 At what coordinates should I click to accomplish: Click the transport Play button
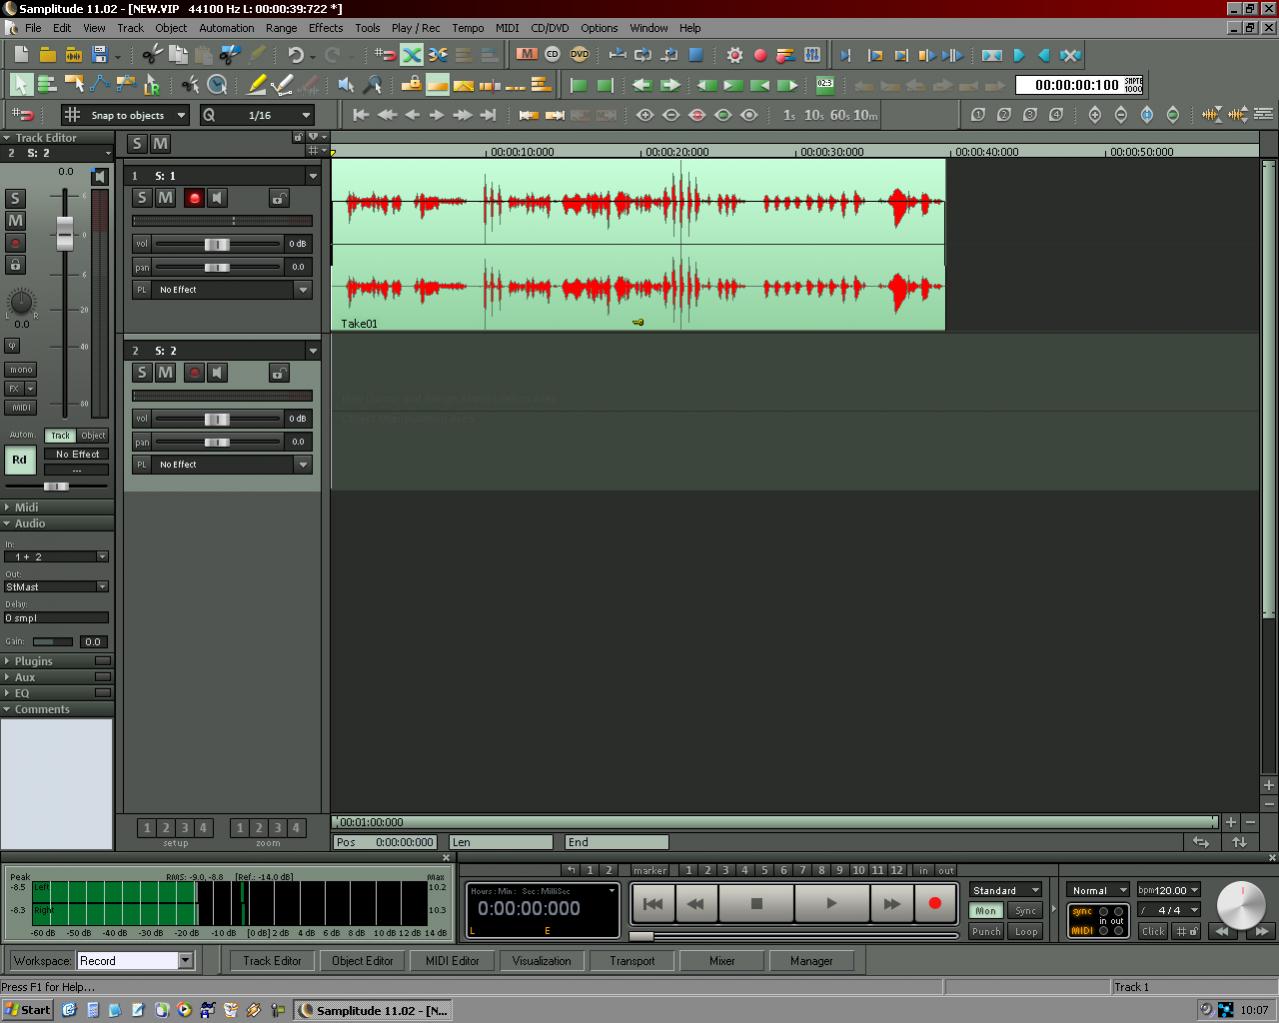831,903
